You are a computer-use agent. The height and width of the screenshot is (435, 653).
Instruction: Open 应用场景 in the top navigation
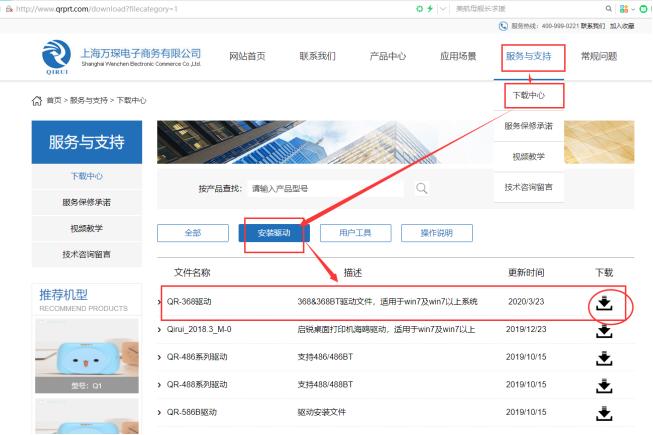pos(458,56)
